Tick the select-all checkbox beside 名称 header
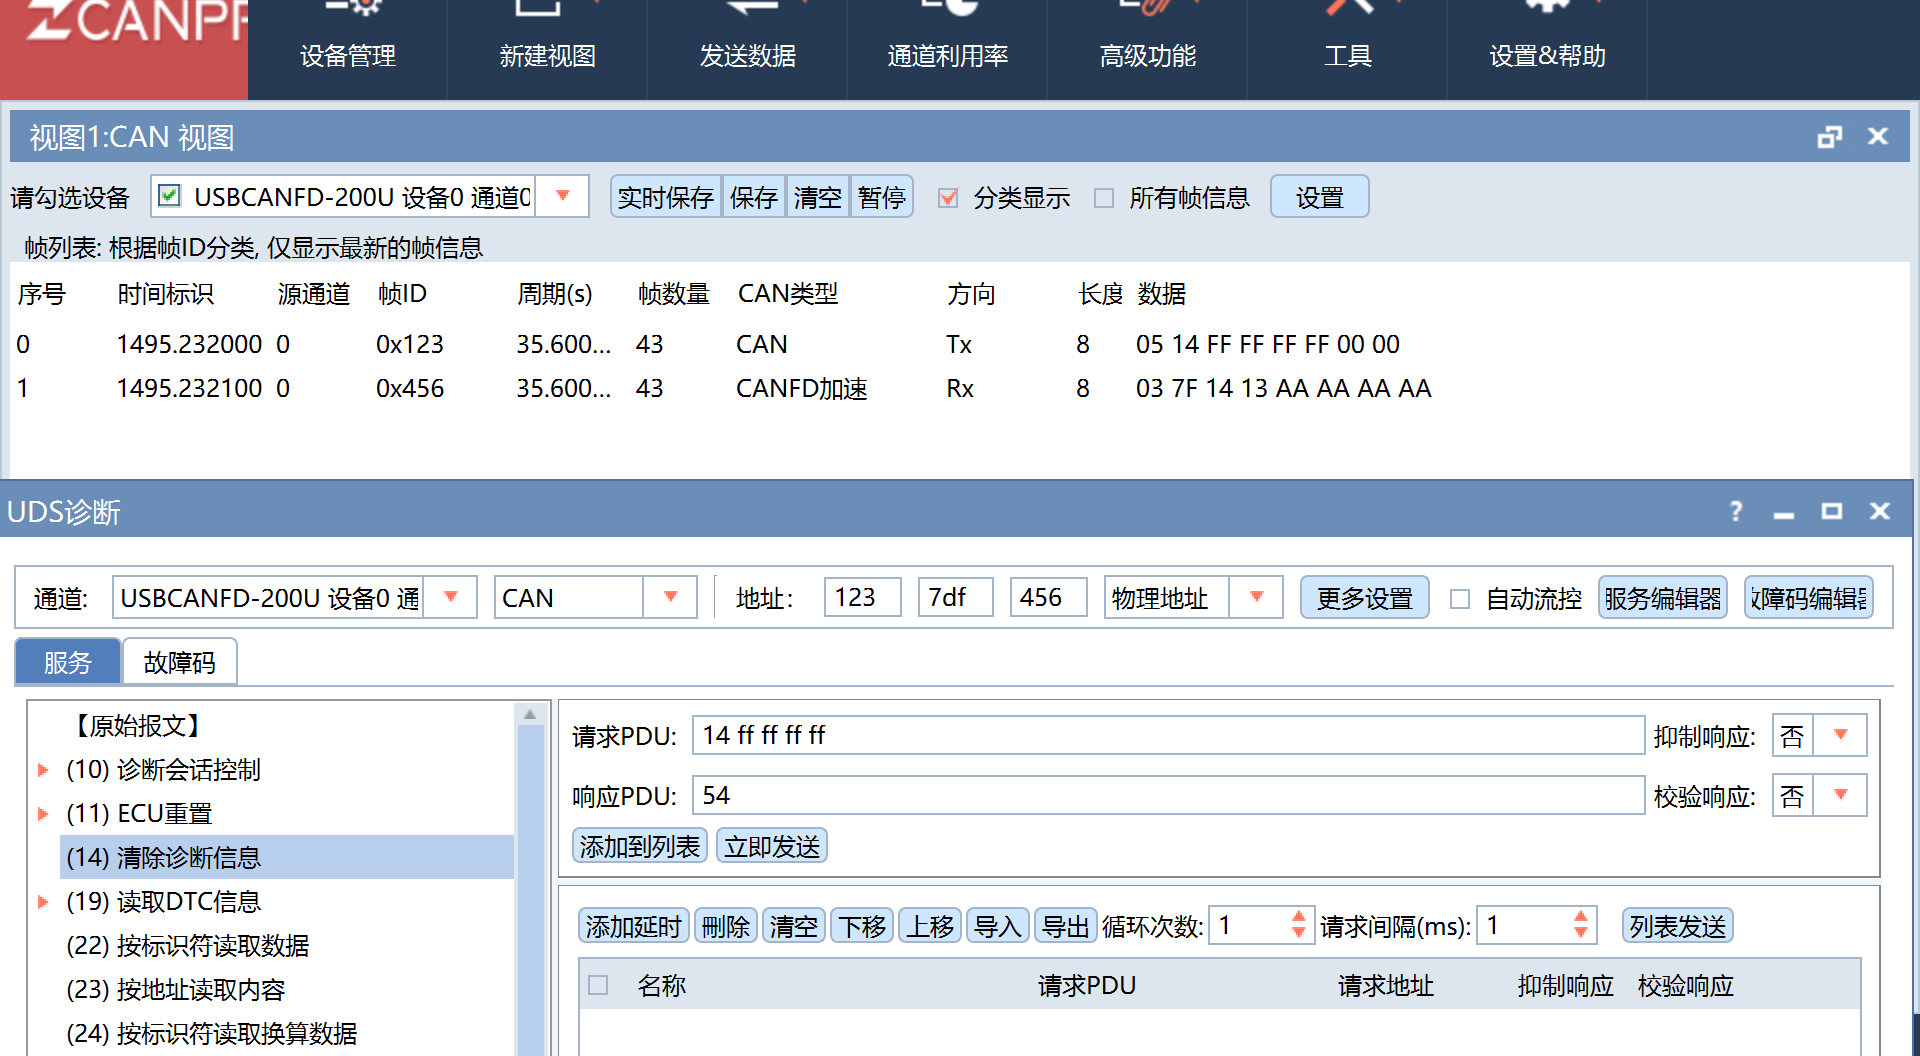 [598, 985]
